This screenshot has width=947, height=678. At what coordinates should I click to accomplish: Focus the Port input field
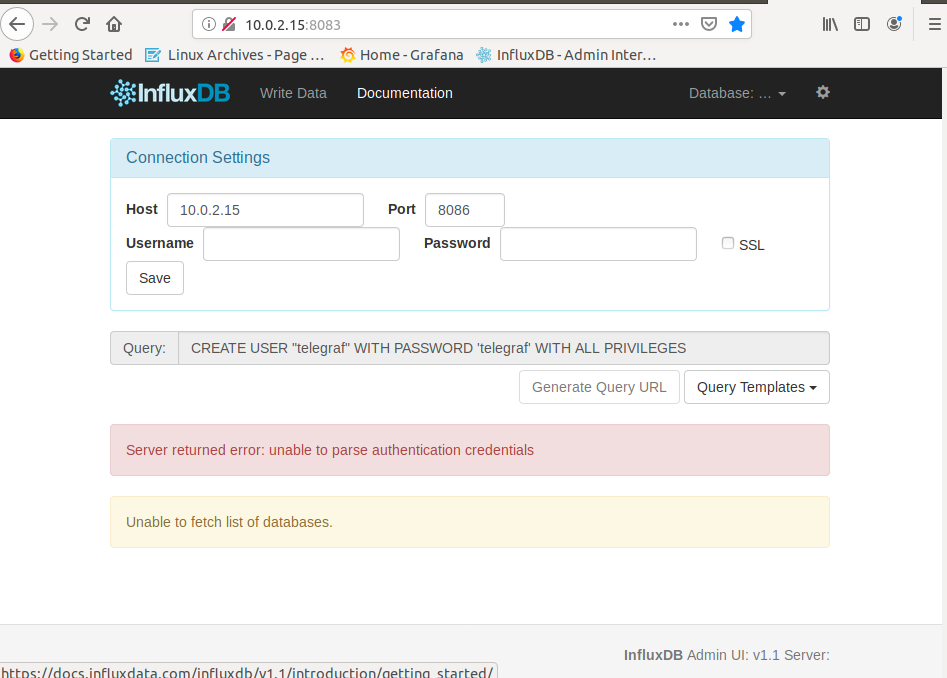pyautogui.click(x=464, y=210)
